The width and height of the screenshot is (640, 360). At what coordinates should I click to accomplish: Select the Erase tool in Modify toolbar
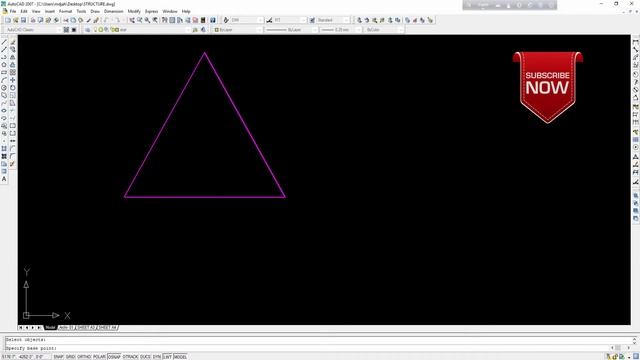(13, 42)
